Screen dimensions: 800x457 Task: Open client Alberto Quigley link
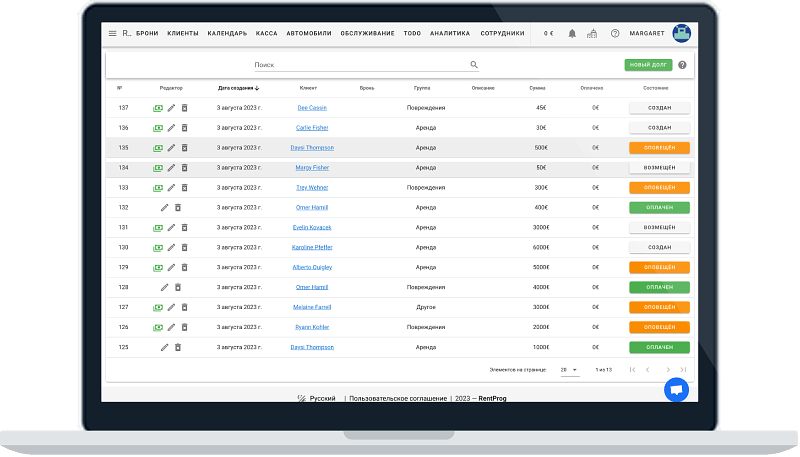pos(312,267)
